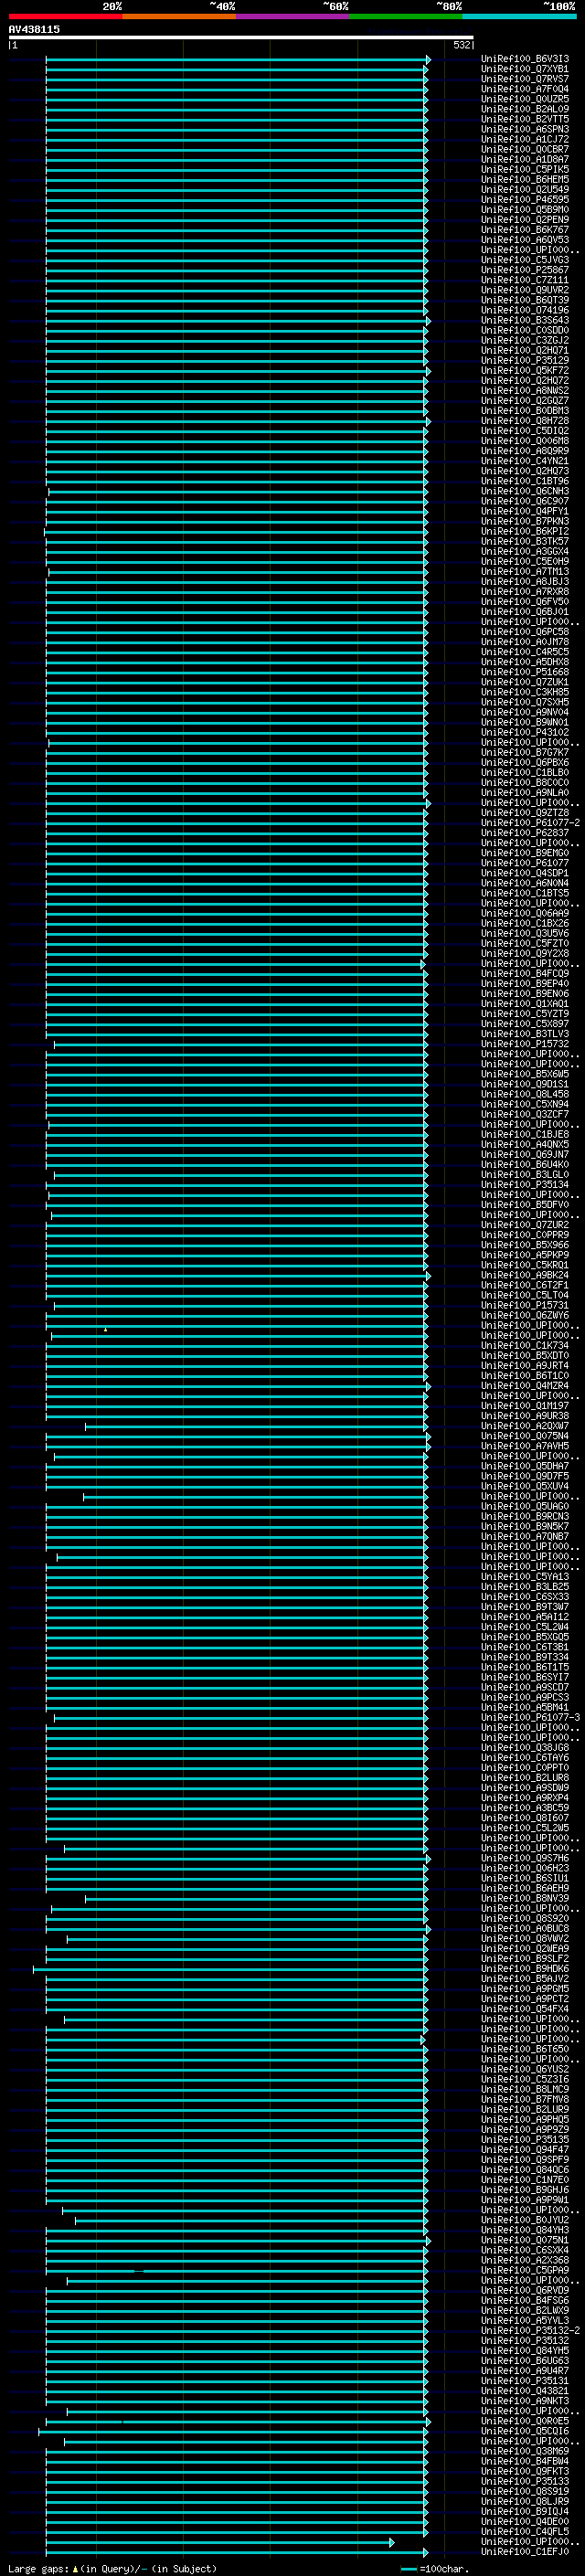Select hit label UniRef100_C7Z111

coord(525,280)
